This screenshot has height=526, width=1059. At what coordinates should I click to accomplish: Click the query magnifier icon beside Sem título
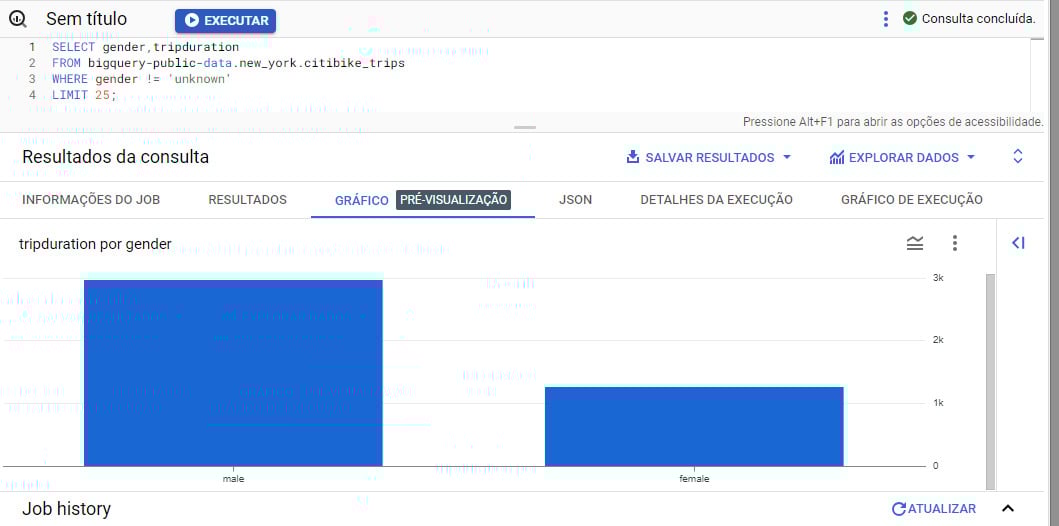(x=17, y=19)
